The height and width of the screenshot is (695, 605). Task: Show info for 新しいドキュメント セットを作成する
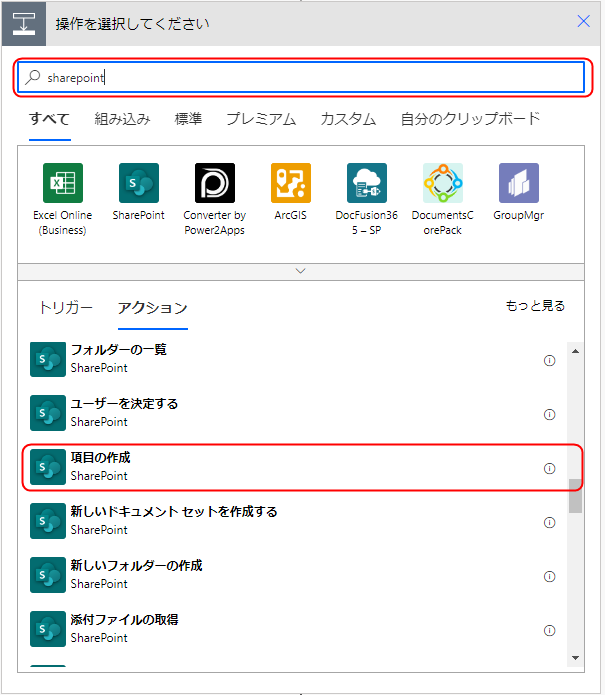549,523
